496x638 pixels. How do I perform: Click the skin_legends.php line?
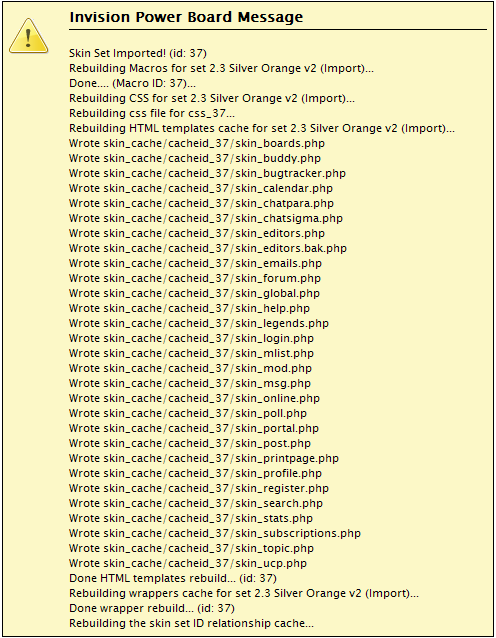199,323
